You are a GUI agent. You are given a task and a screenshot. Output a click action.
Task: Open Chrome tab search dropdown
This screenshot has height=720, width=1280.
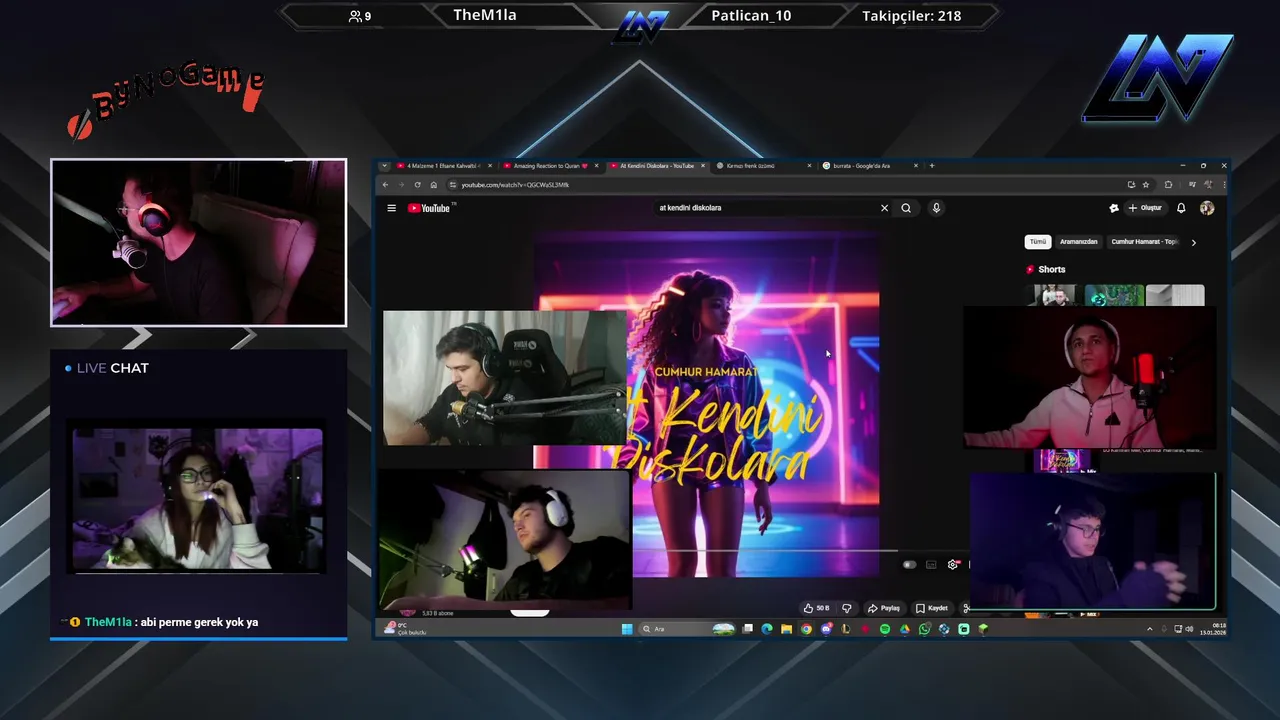(385, 166)
